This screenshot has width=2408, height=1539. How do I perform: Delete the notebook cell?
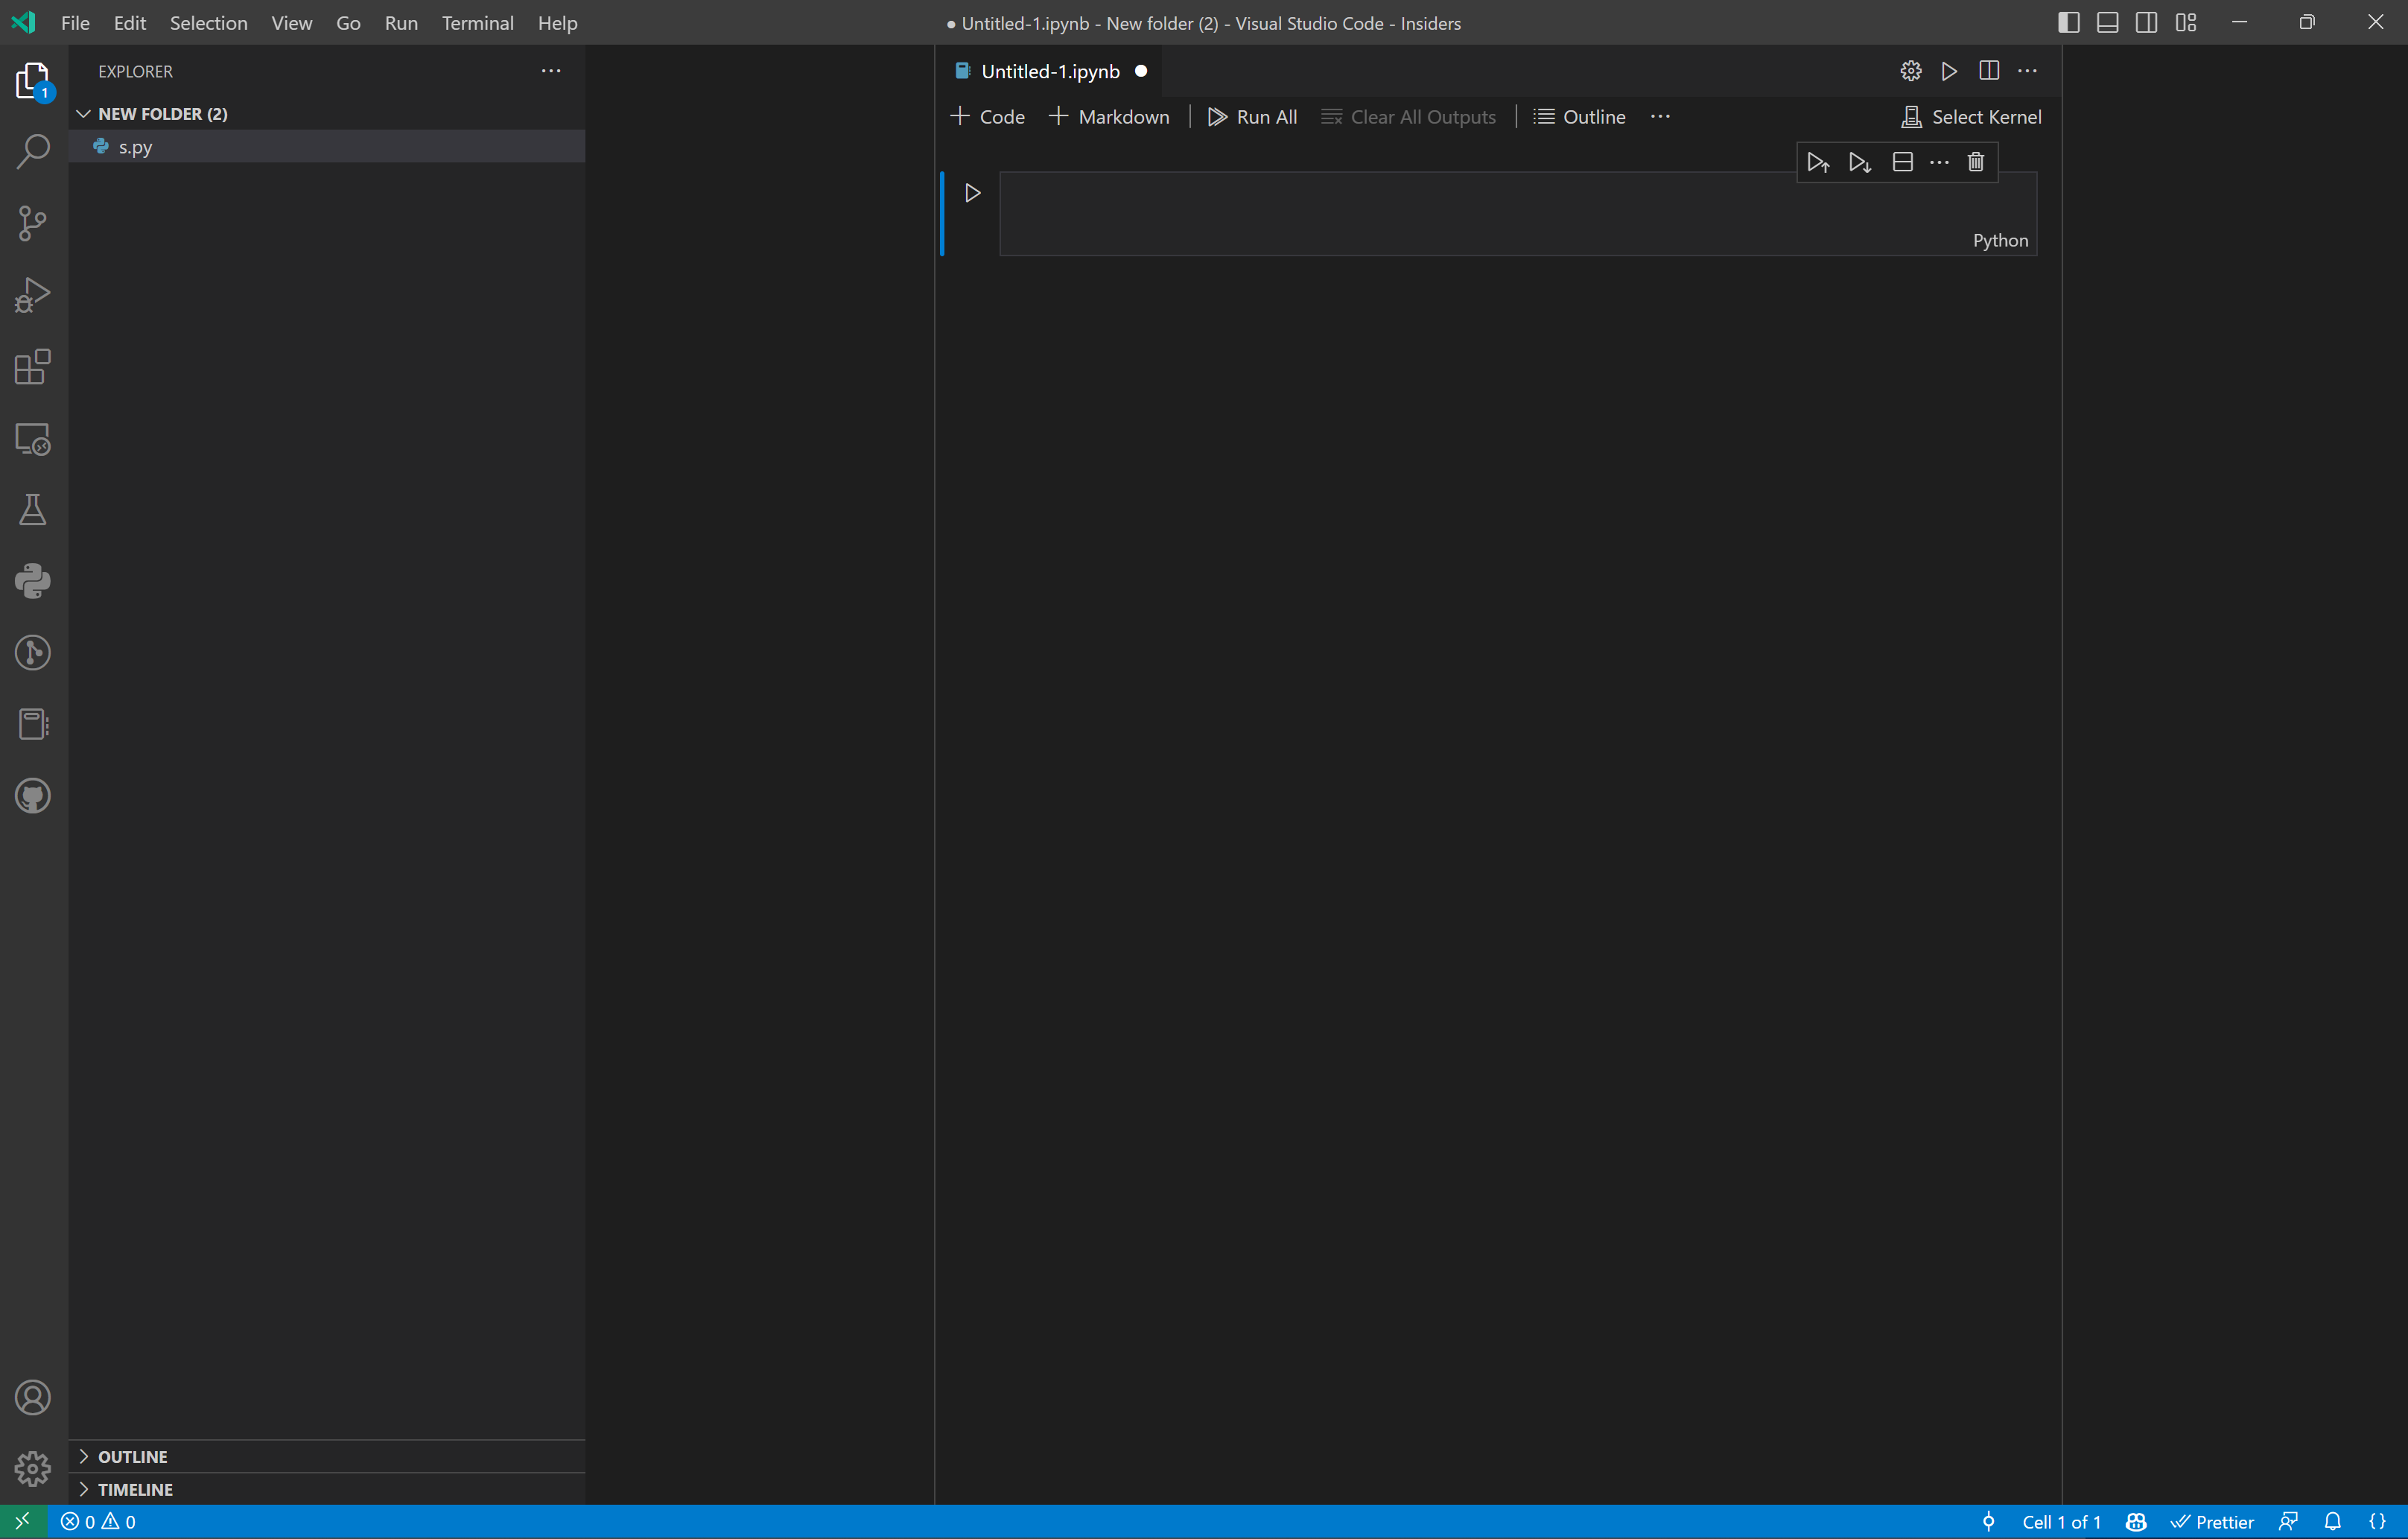point(1976,161)
